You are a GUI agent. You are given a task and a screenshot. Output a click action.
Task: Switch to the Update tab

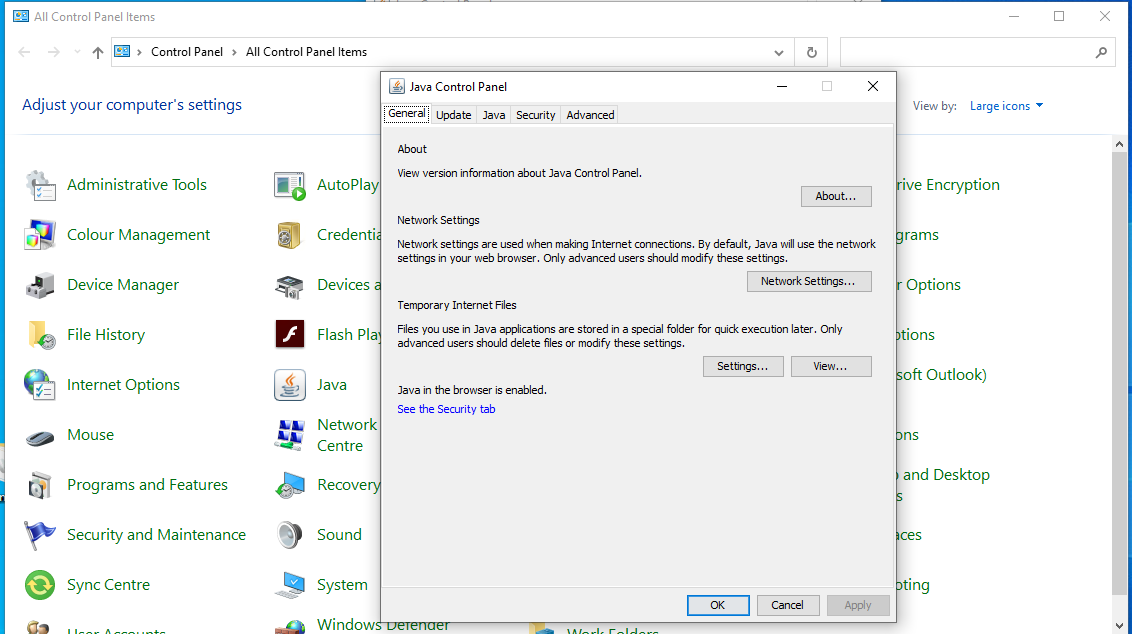[x=453, y=115]
